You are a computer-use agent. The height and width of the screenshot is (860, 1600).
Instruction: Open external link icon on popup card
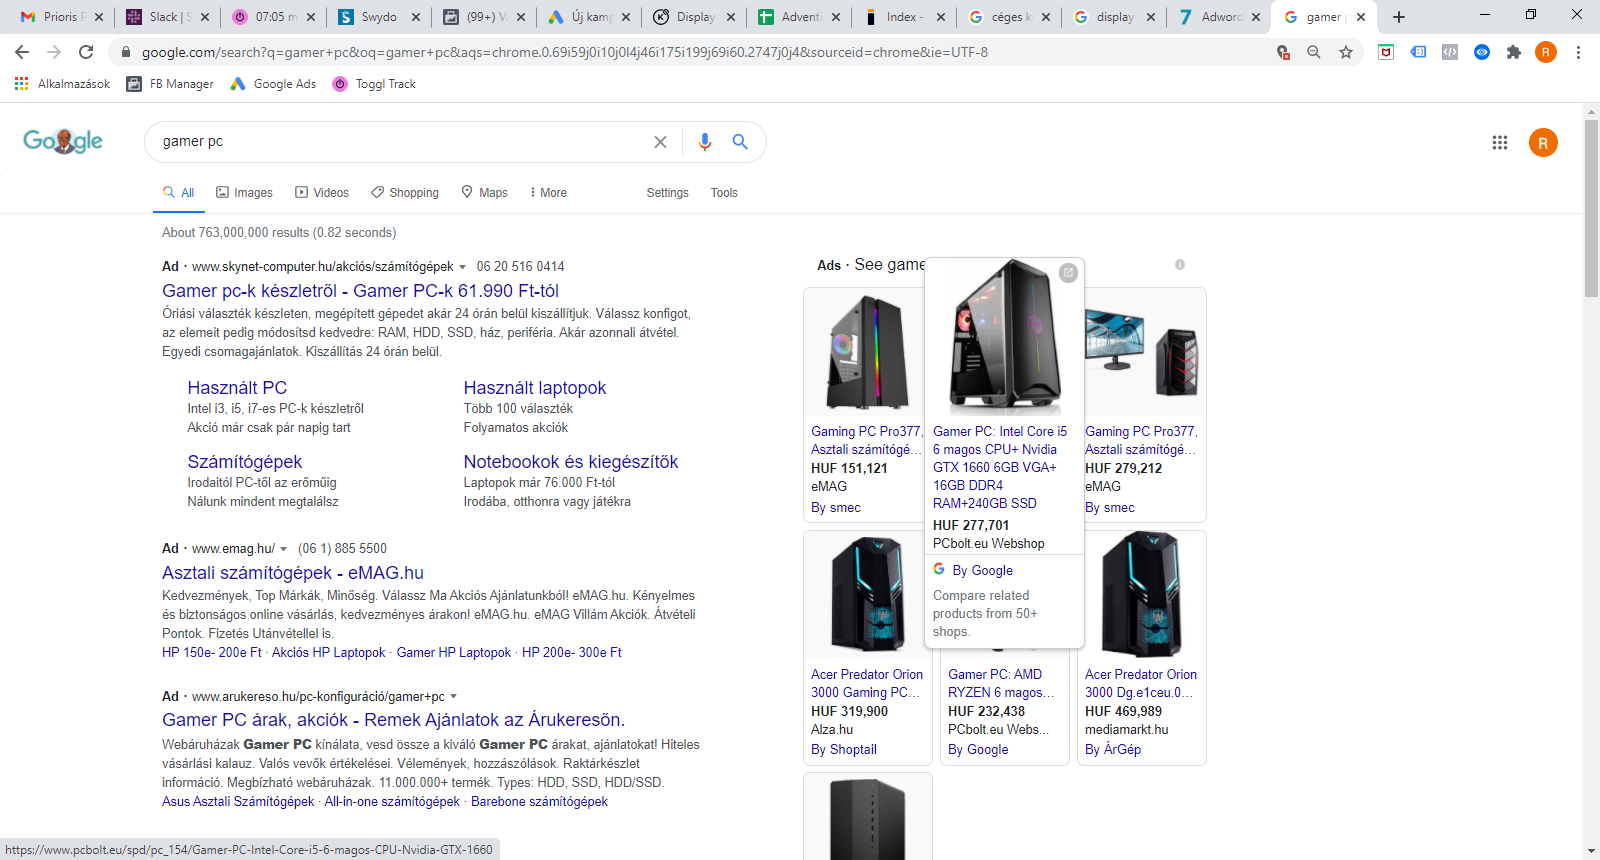[x=1068, y=273]
